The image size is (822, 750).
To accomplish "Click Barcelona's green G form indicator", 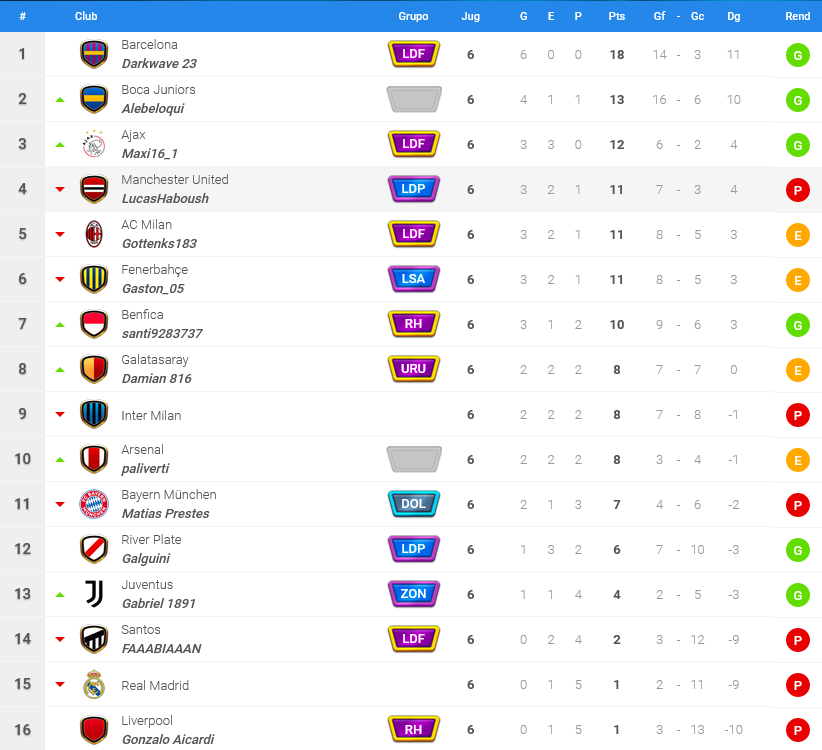I will pyautogui.click(x=797, y=55).
